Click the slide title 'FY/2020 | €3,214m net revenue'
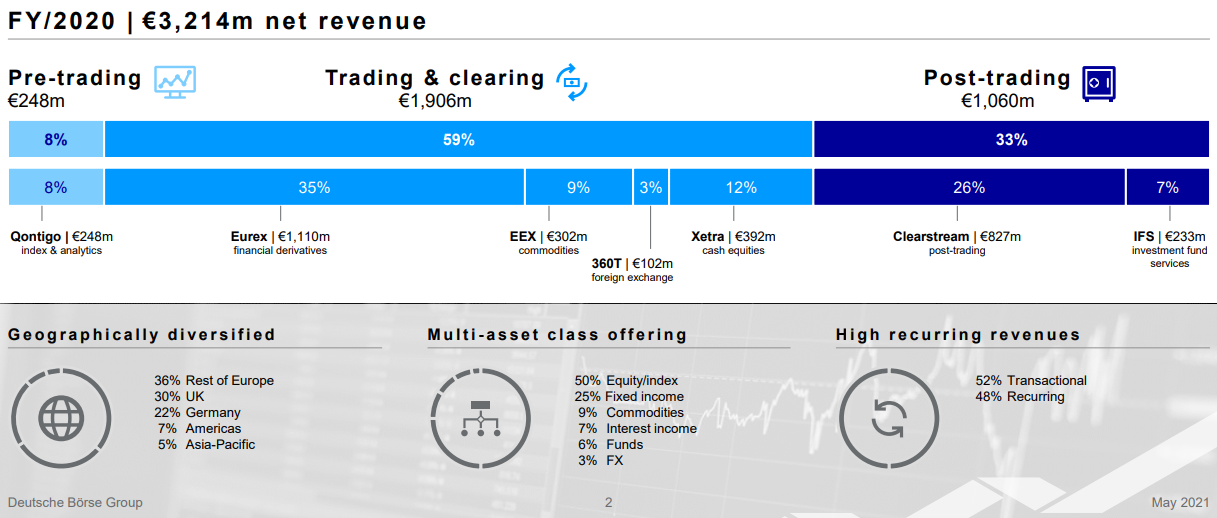1217x518 pixels. click(217, 21)
